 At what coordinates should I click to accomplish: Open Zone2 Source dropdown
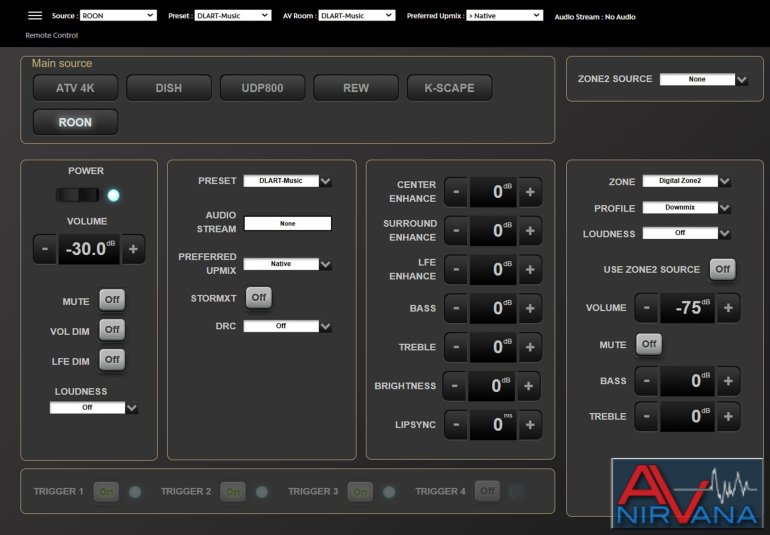point(703,79)
